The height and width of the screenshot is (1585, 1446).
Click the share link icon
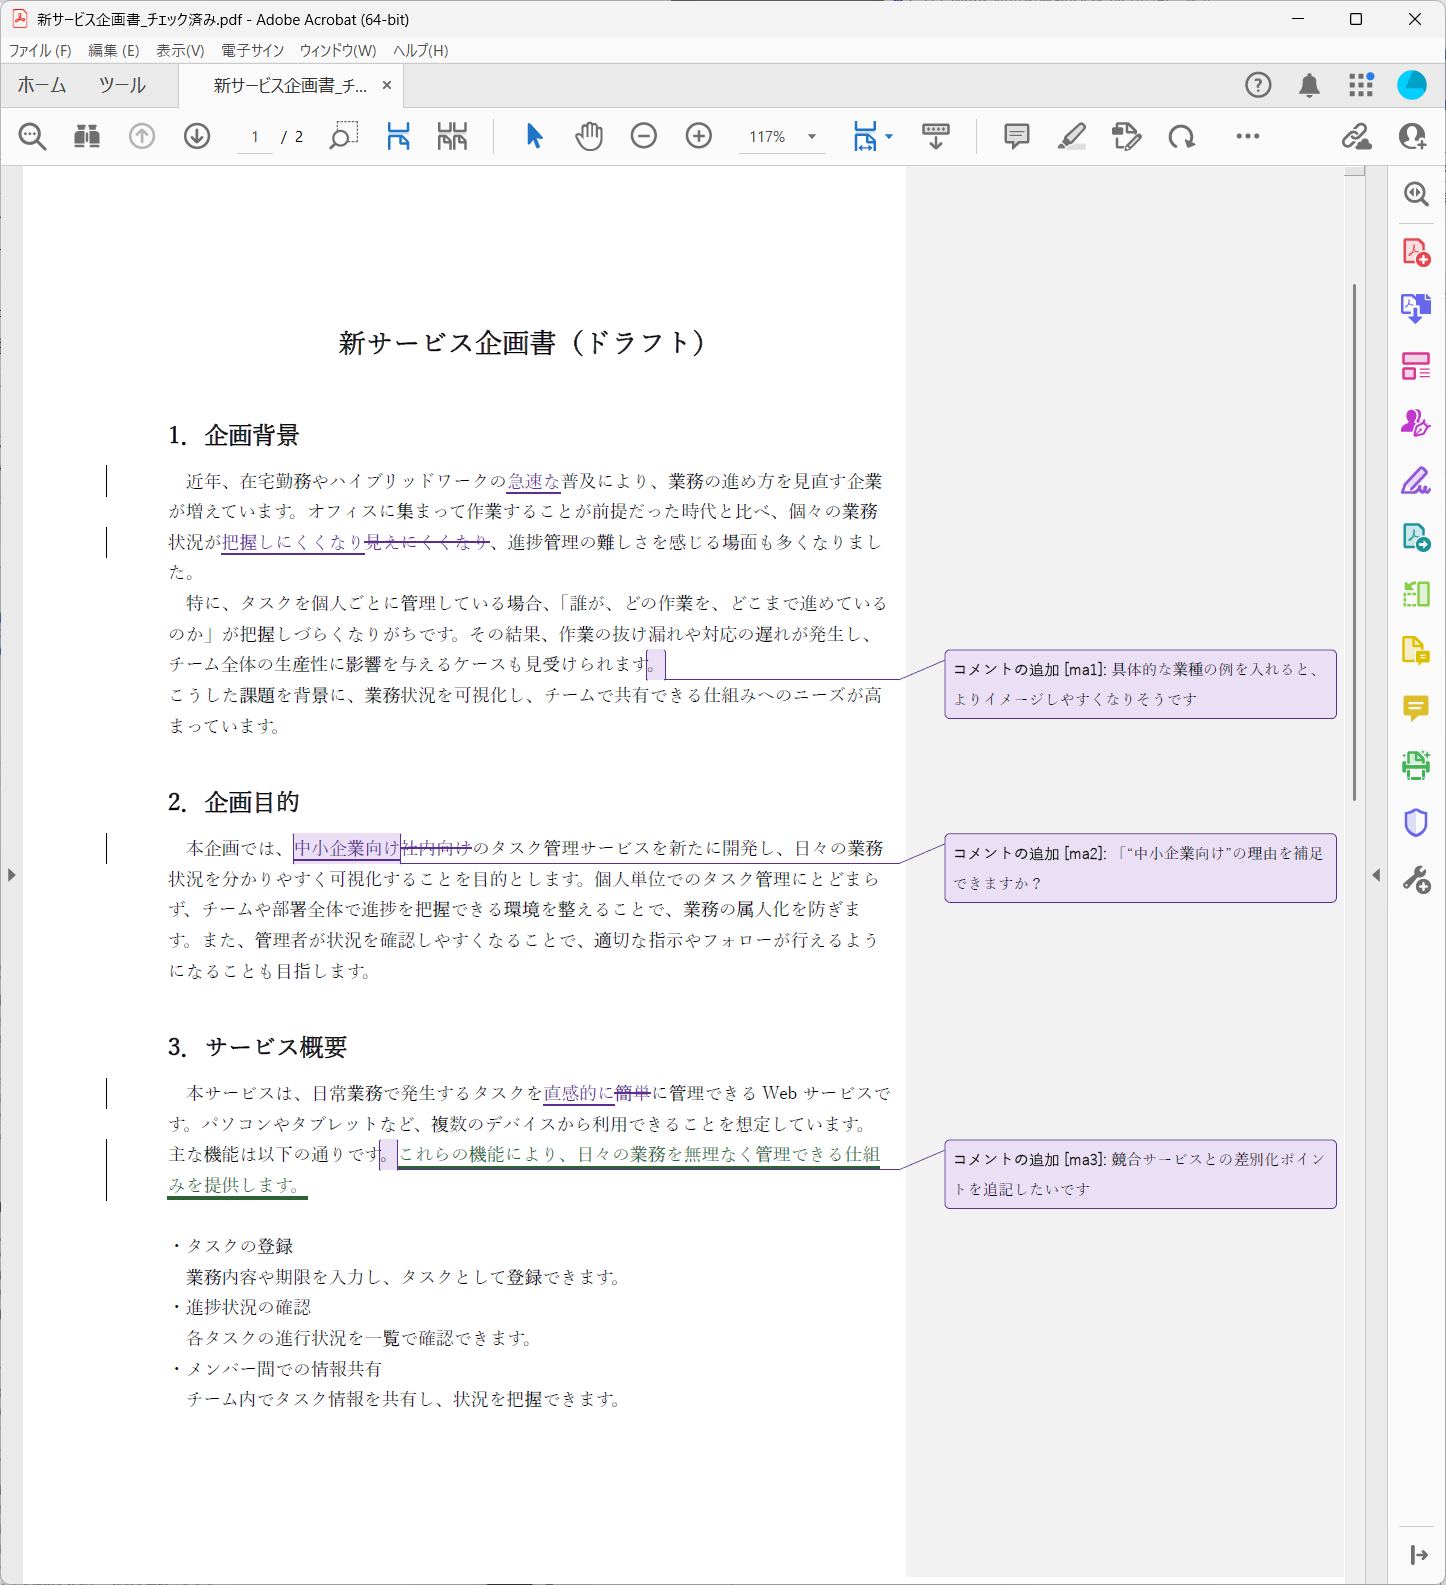click(x=1356, y=136)
